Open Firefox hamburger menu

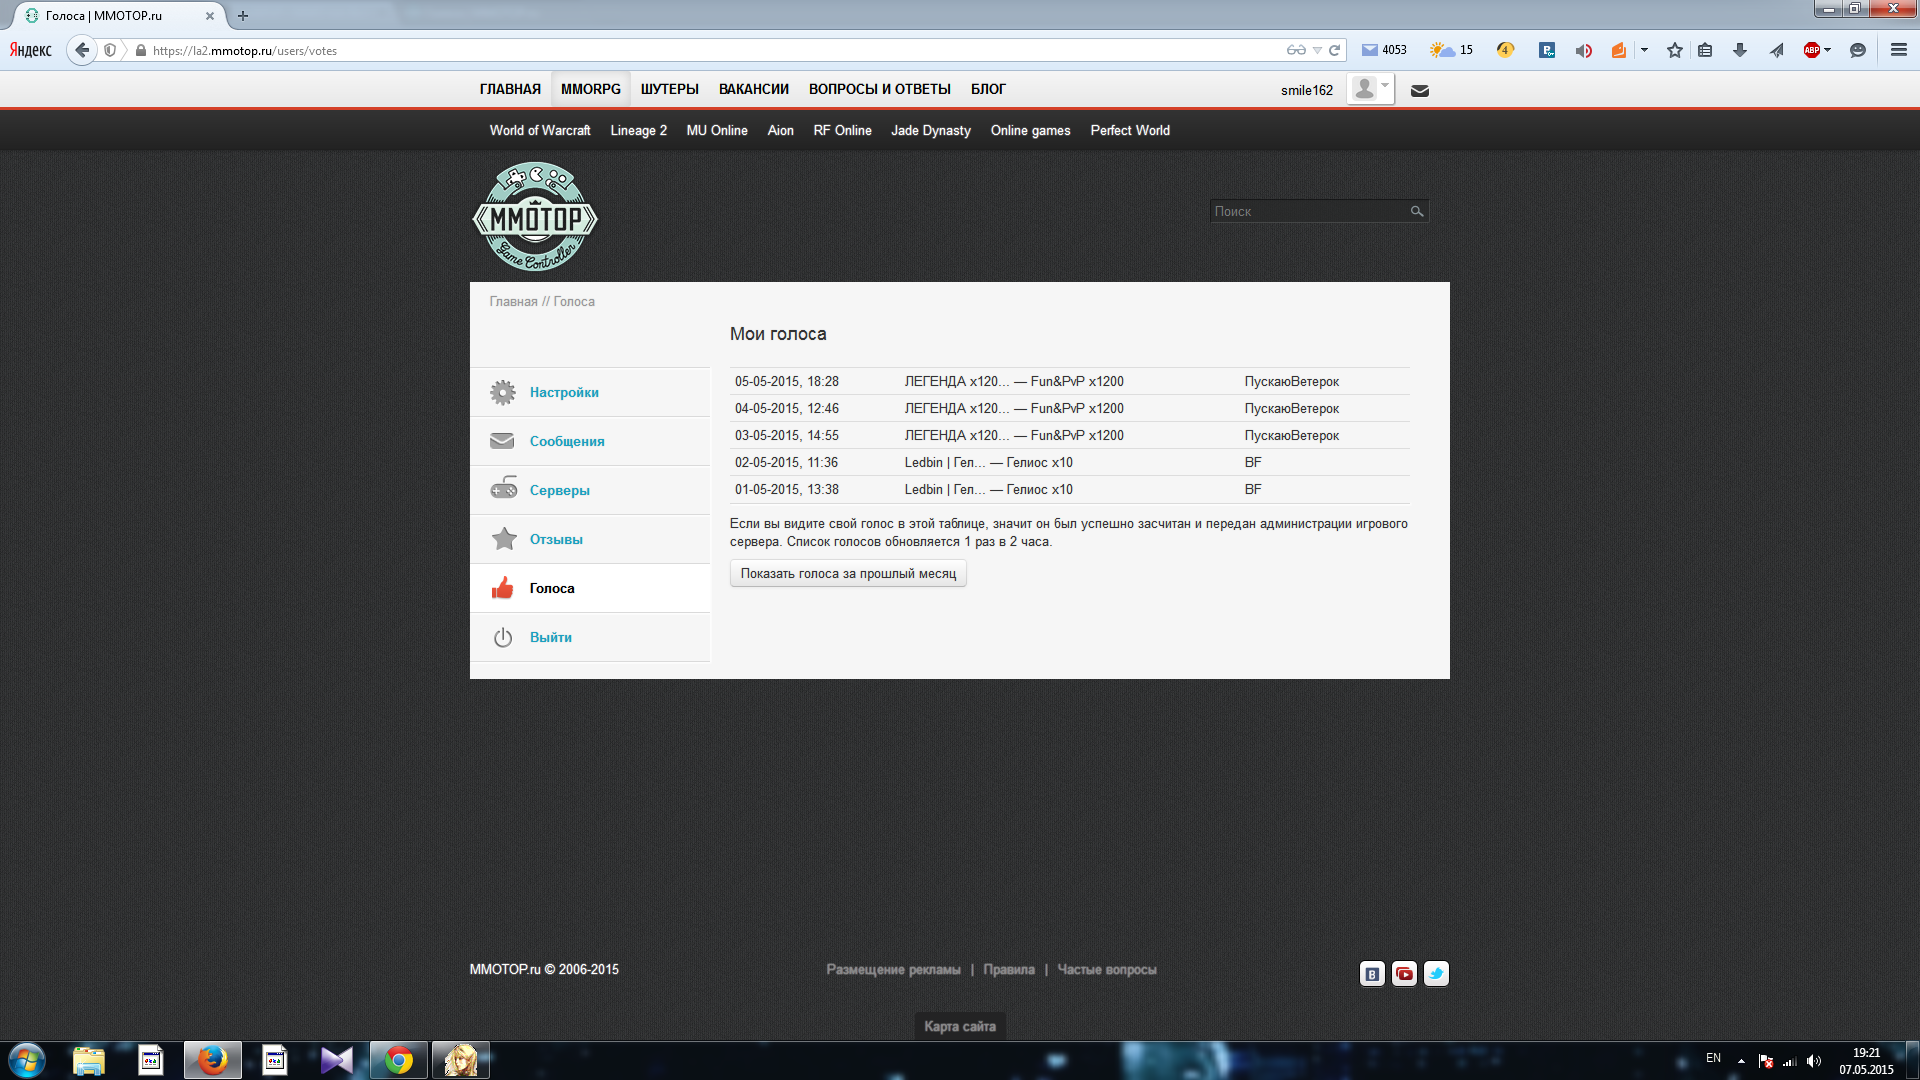(x=1898, y=50)
